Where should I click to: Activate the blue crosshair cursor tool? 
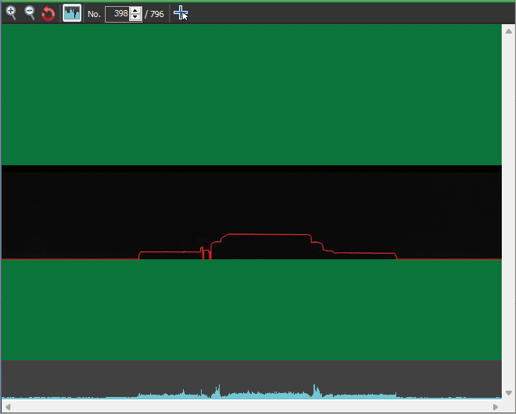click(x=181, y=13)
